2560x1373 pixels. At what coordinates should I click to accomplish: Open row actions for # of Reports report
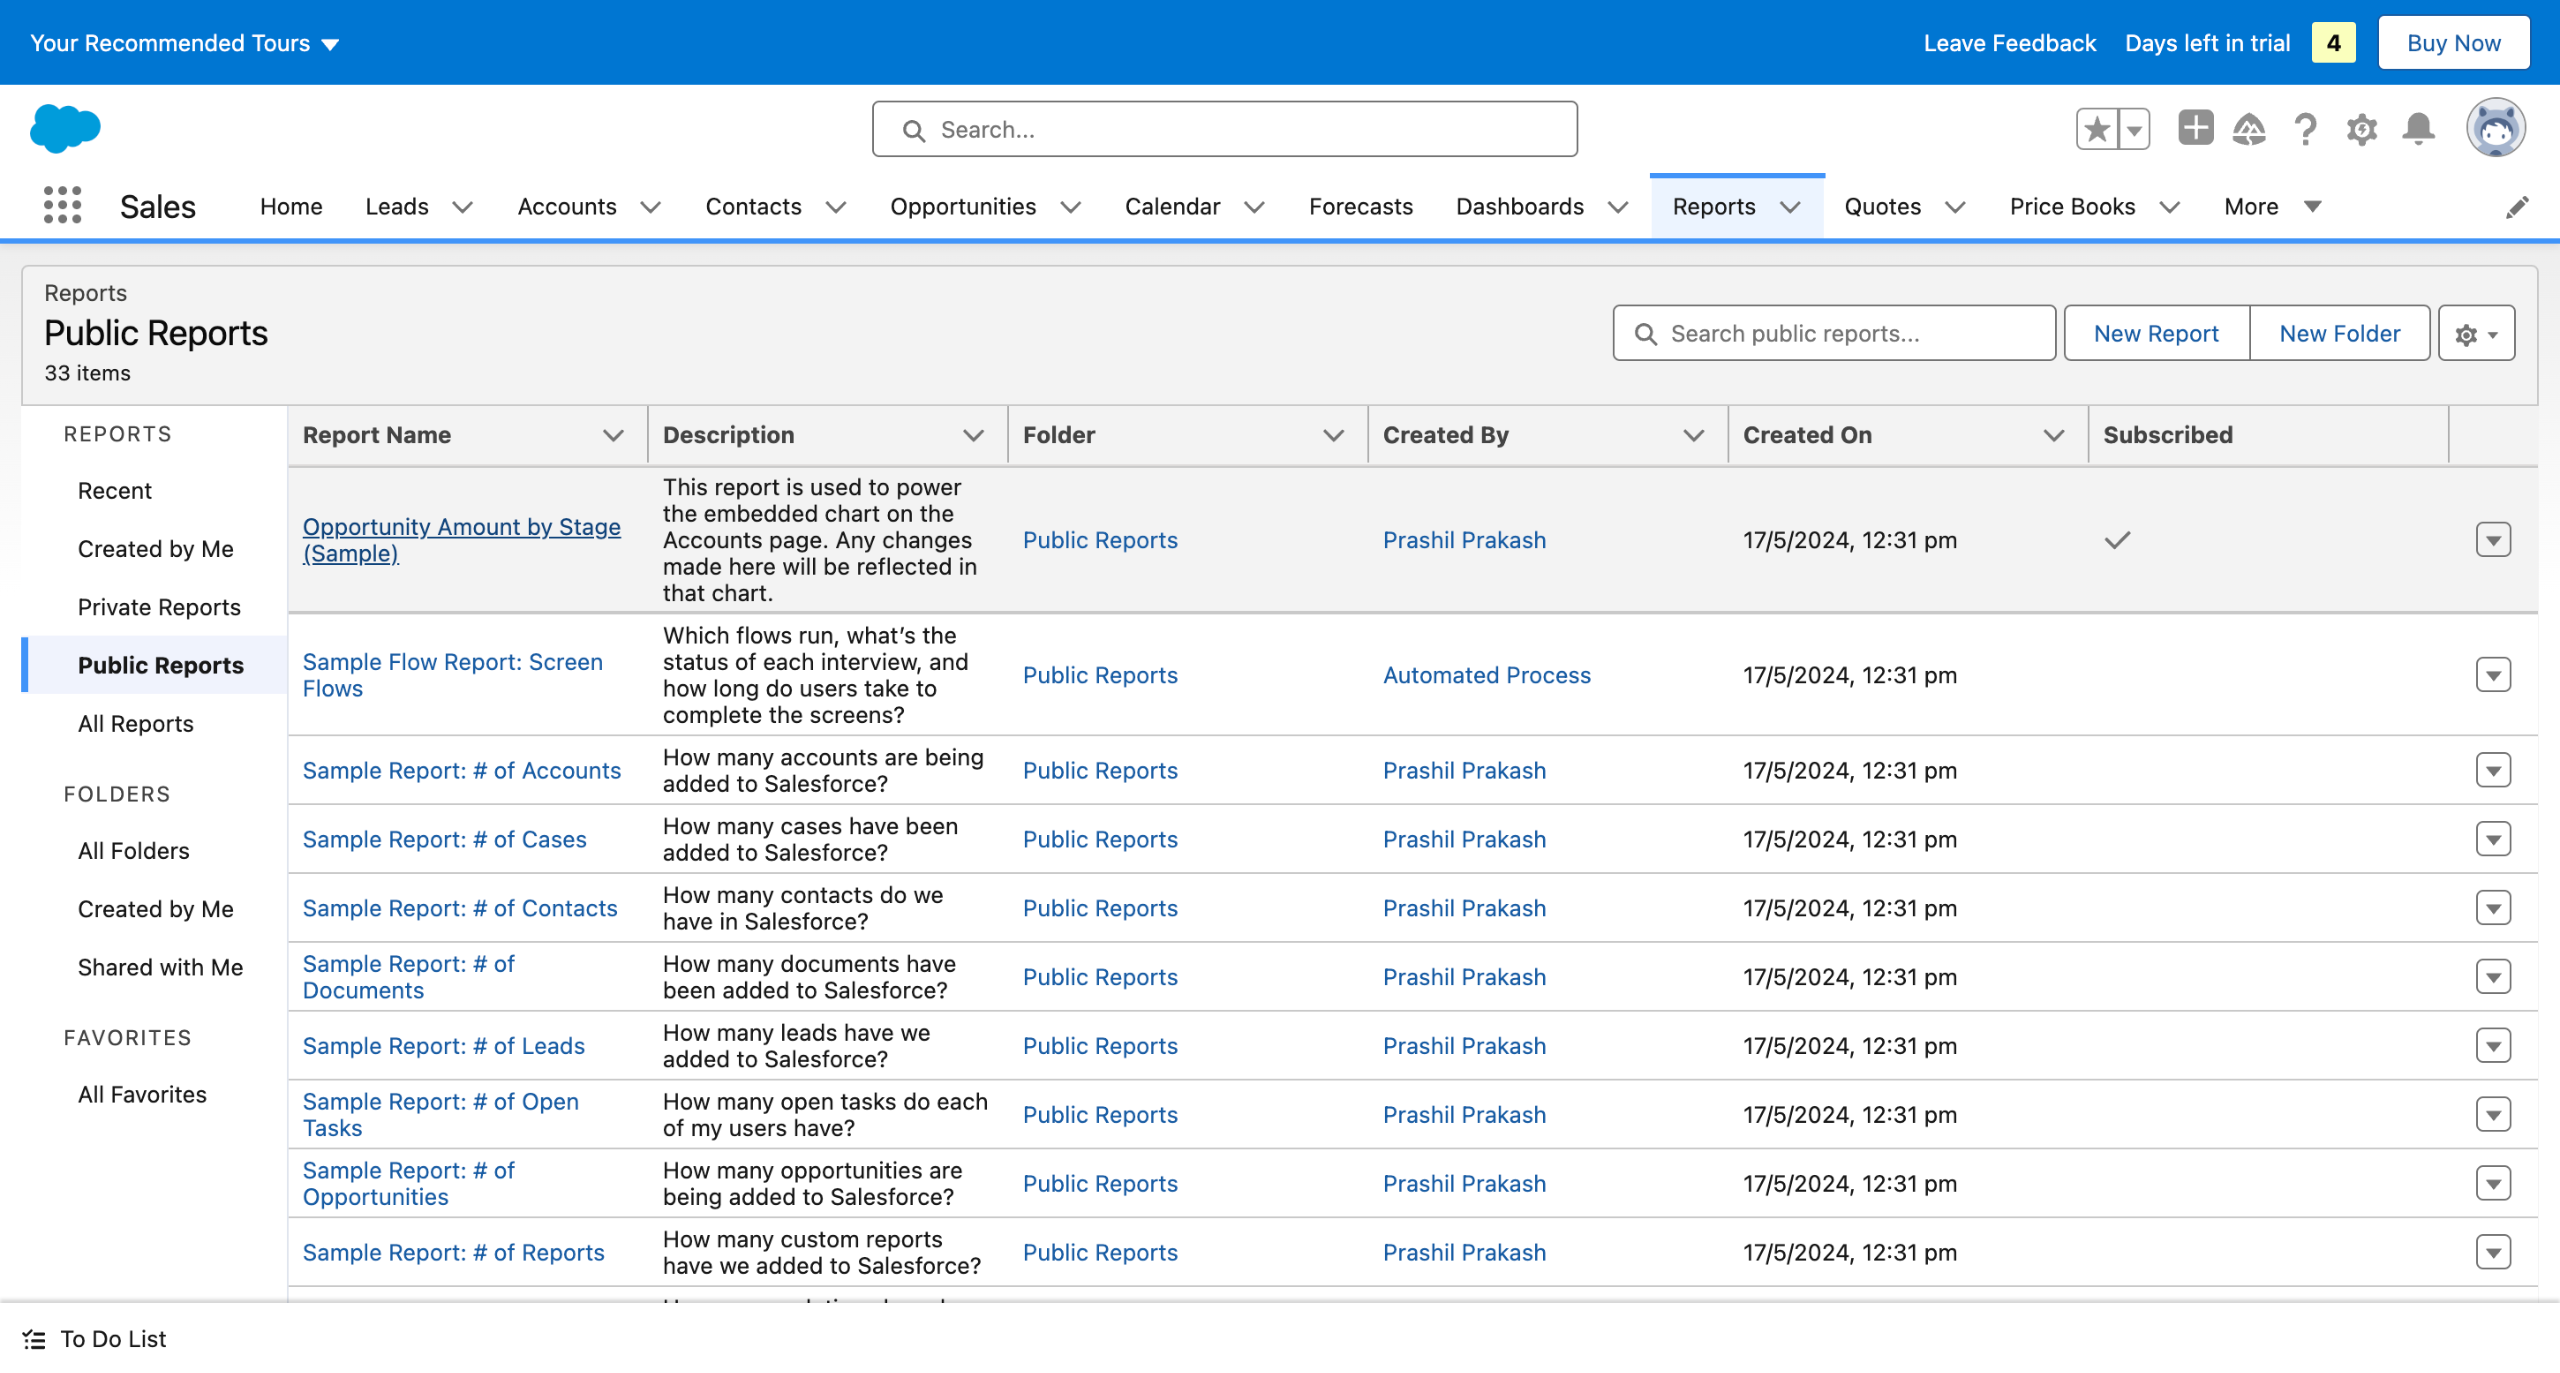tap(2493, 1253)
